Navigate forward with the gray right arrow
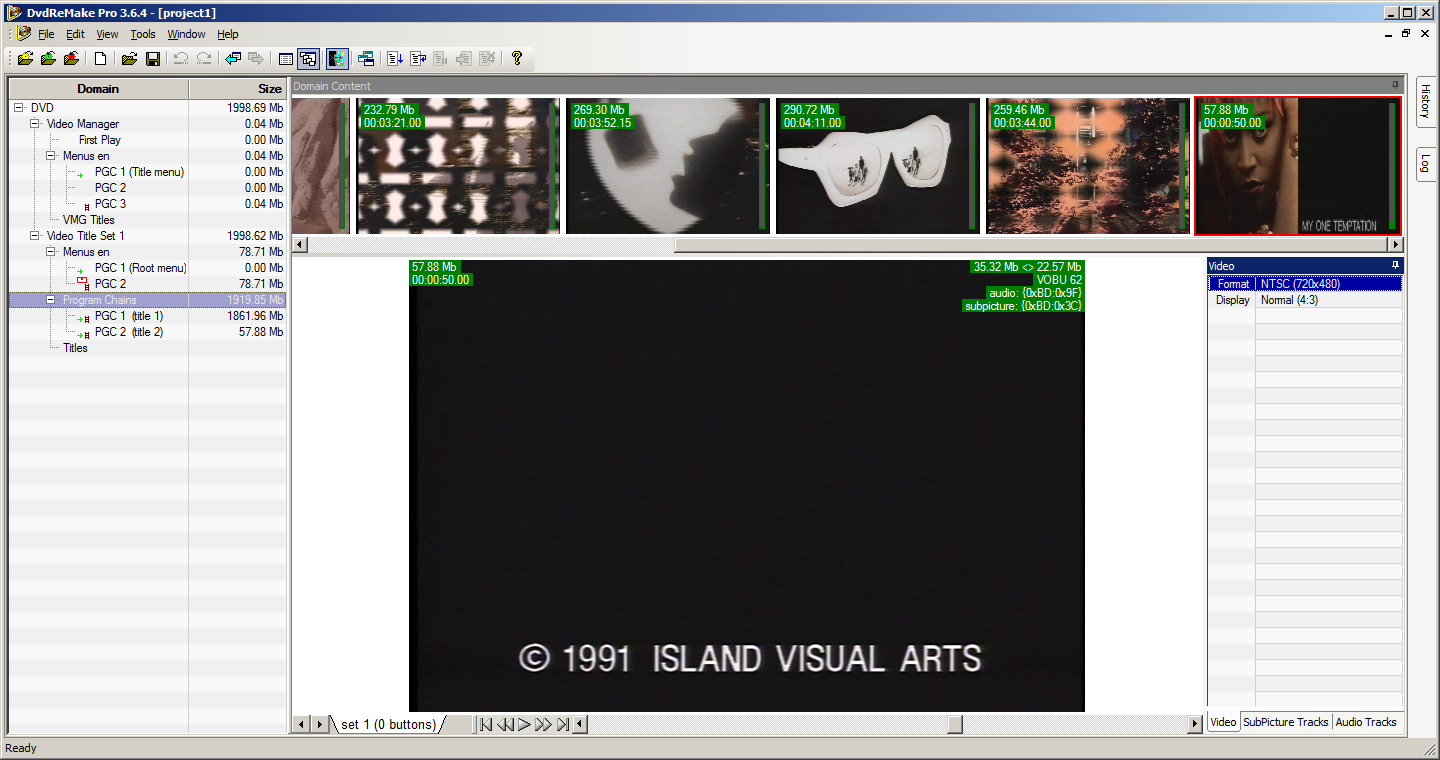Image resolution: width=1440 pixels, height=760 pixels. 256,58
